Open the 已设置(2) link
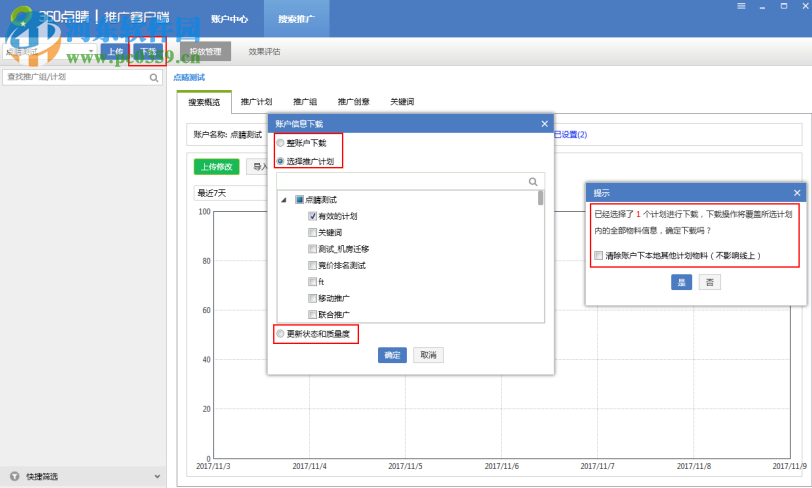Image resolution: width=812 pixels, height=488 pixels. click(571, 135)
